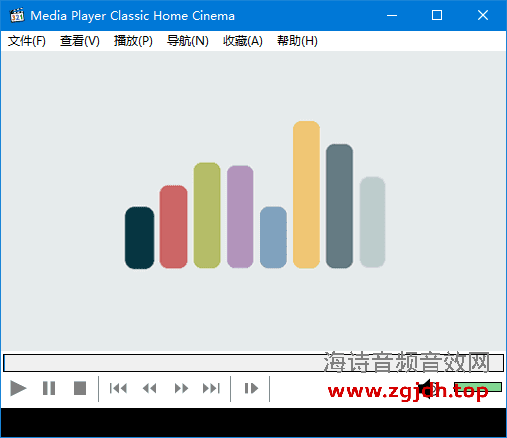Viewport: 507px width, 438px height.
Task: Open the 收藏(A) menu
Action: click(x=243, y=41)
